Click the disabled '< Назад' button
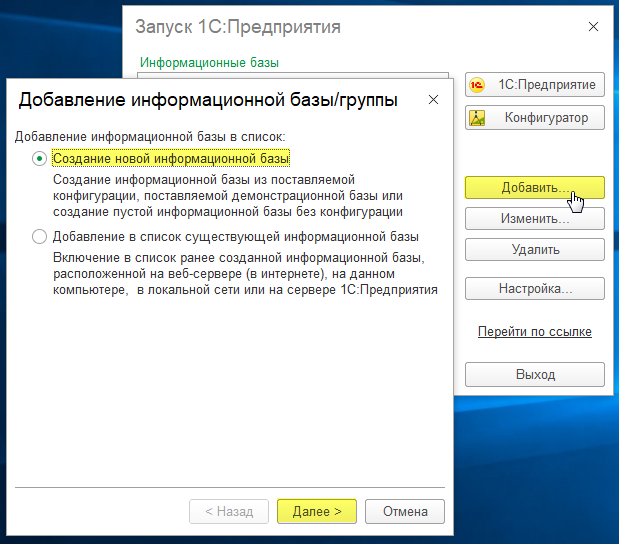The image size is (619, 544). 229,512
